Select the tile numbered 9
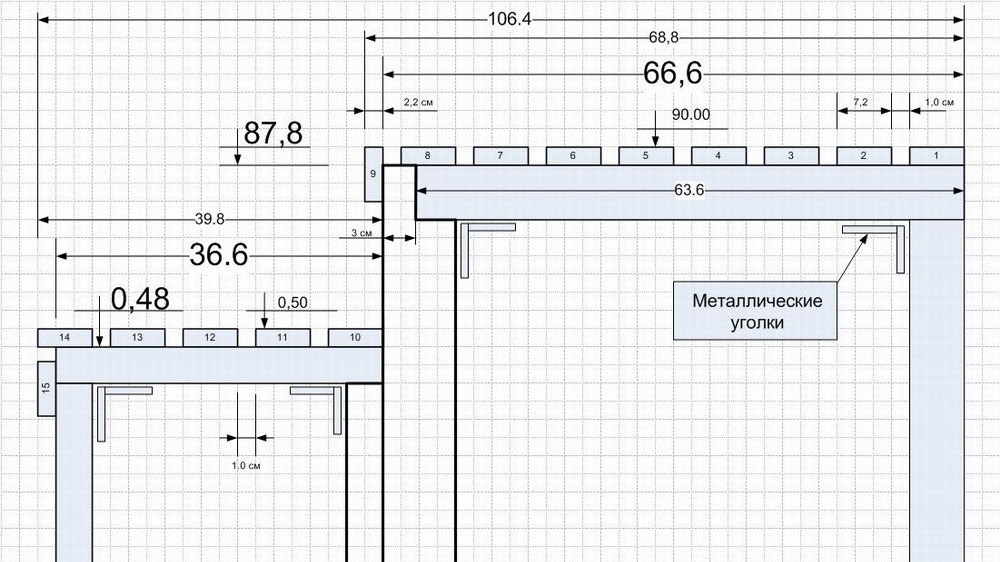 [x=374, y=174]
